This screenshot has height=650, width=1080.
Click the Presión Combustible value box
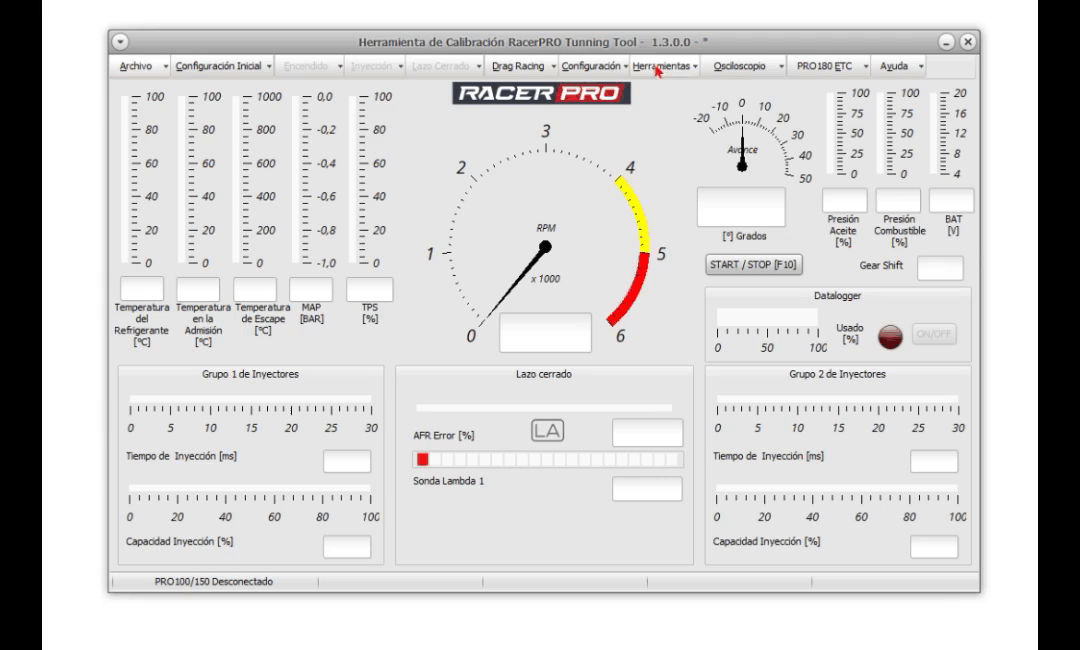pyautogui.click(x=898, y=200)
